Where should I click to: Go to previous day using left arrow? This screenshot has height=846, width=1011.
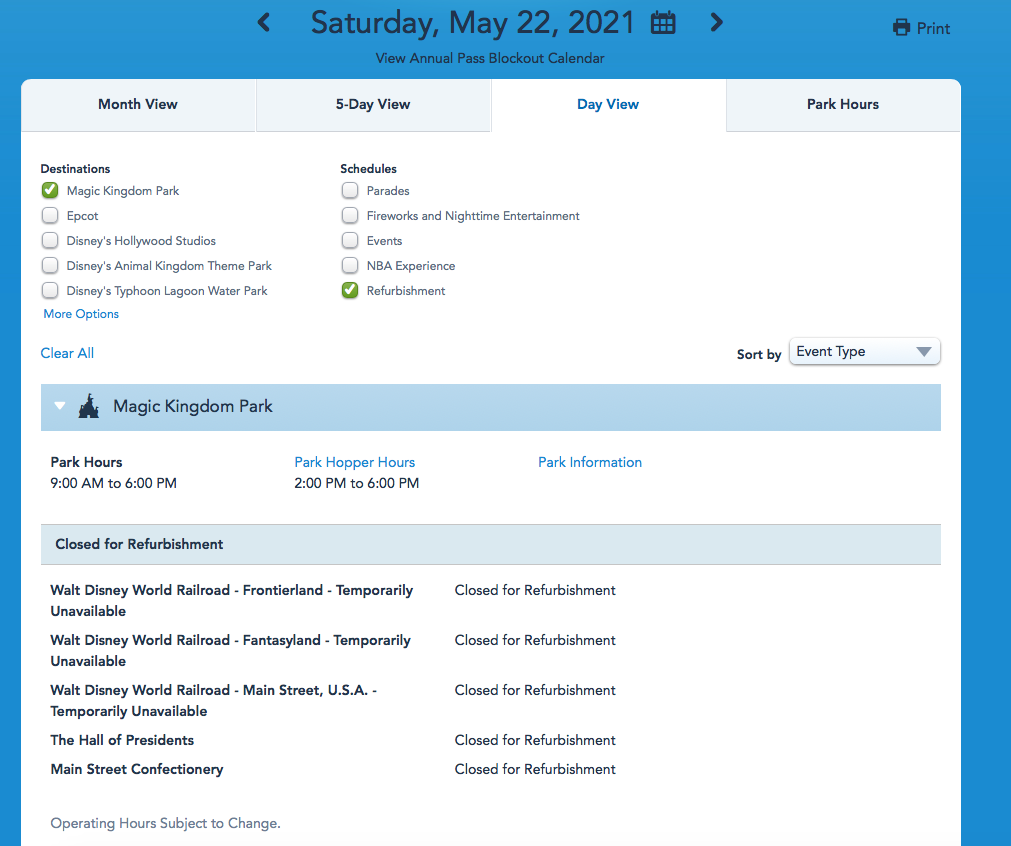click(264, 22)
